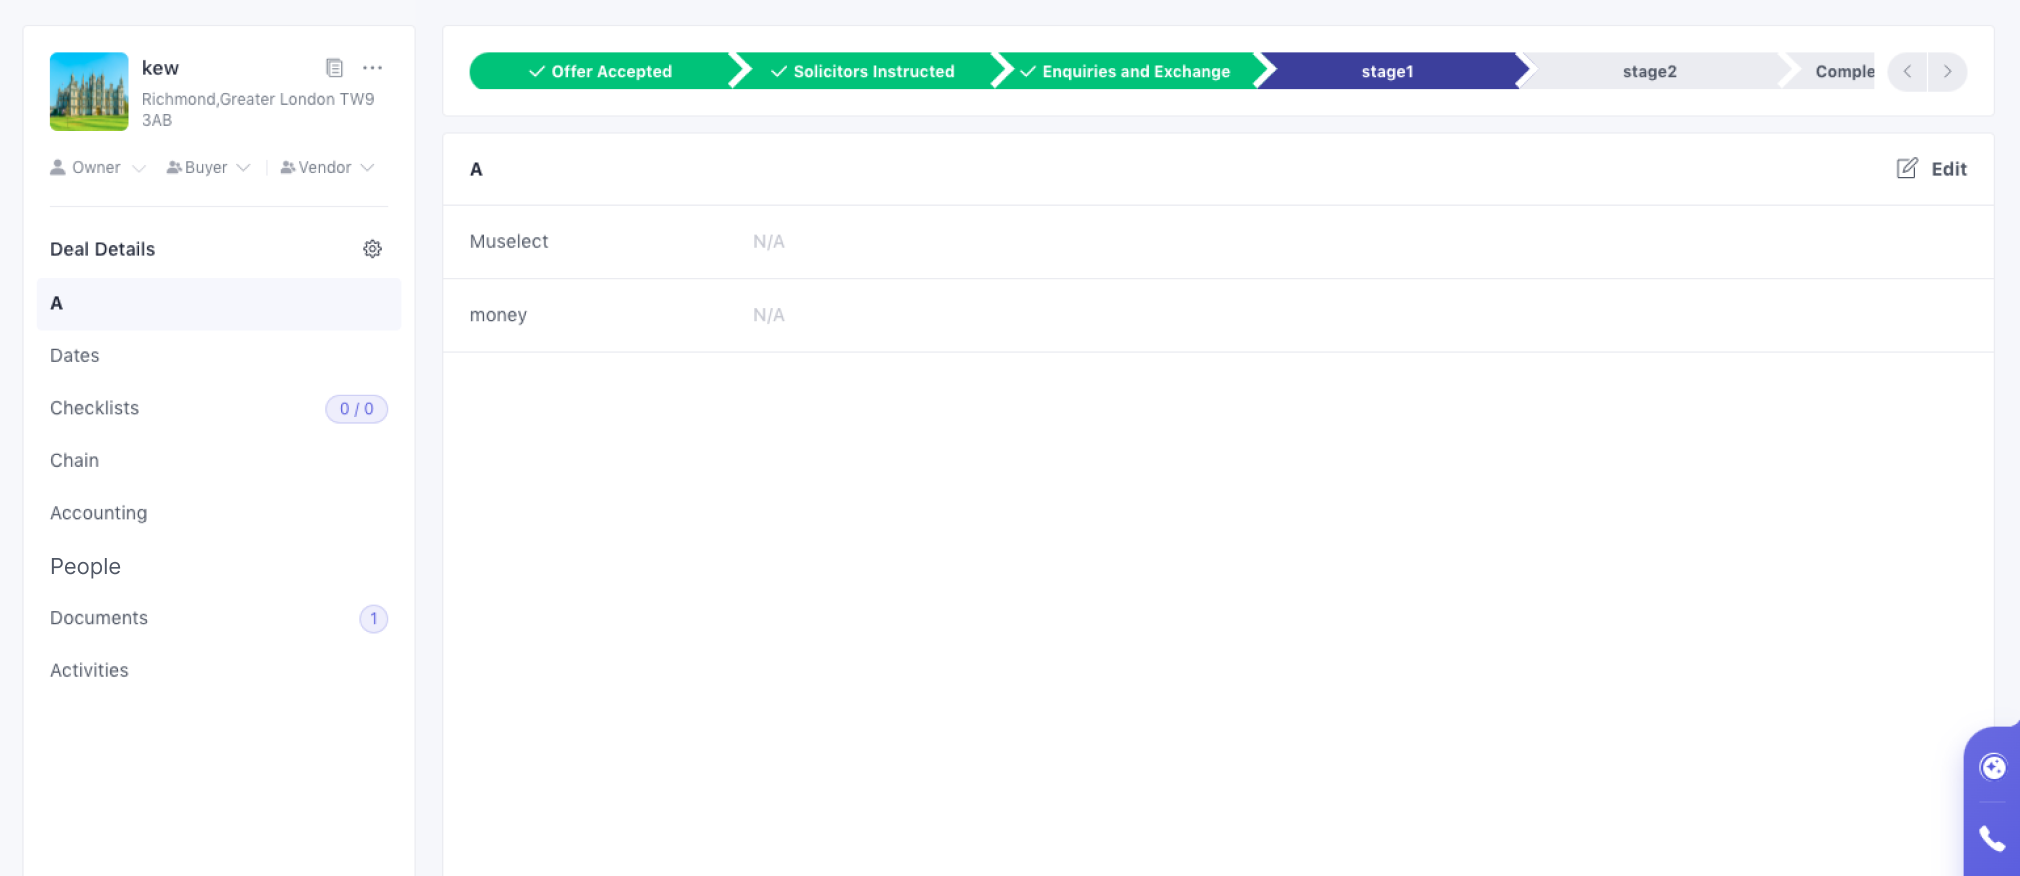Open the Documents section

click(99, 618)
